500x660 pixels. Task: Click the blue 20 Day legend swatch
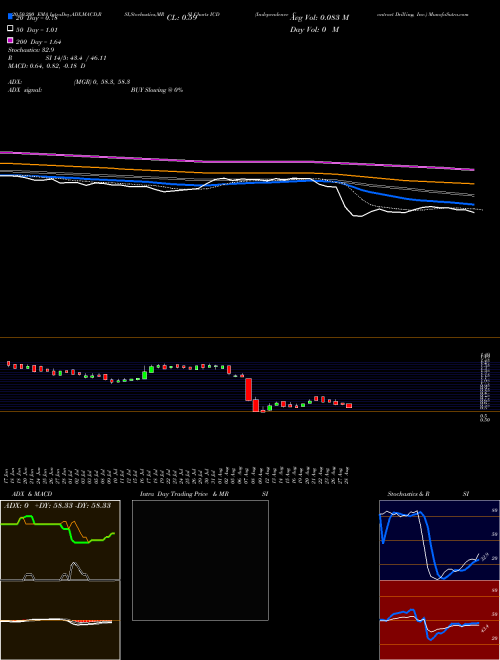(x=10, y=17)
